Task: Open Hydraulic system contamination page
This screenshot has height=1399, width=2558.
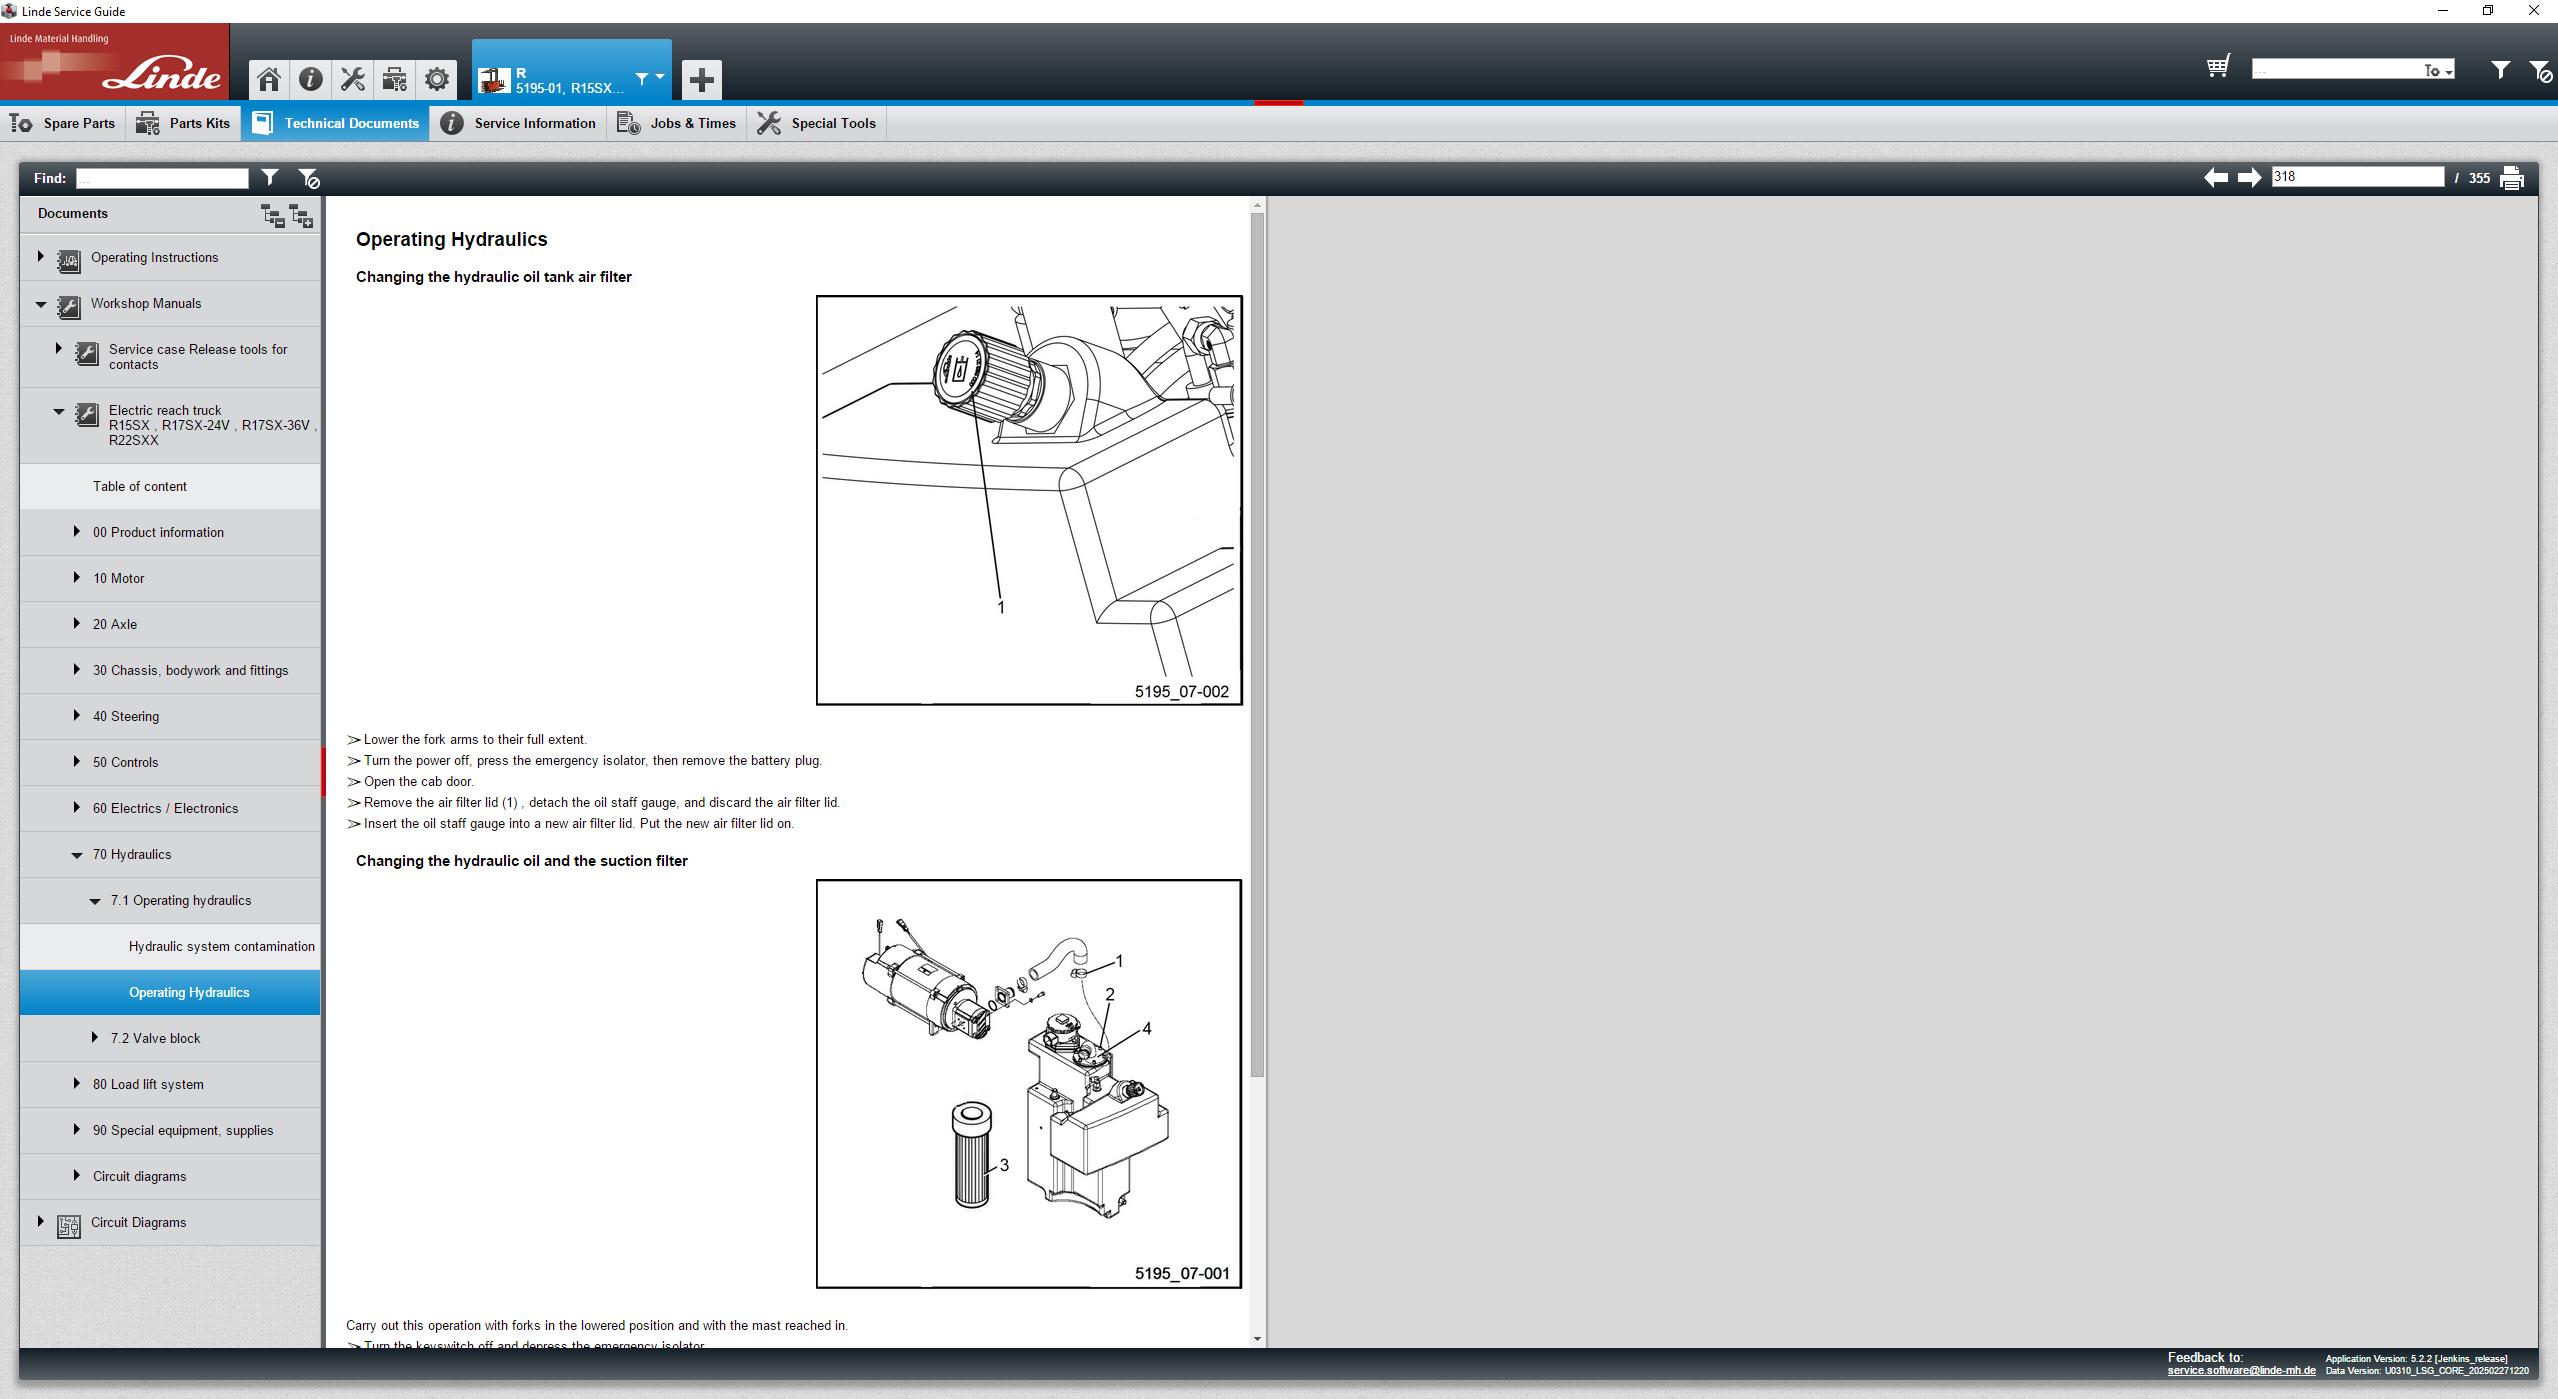Action: (170, 946)
